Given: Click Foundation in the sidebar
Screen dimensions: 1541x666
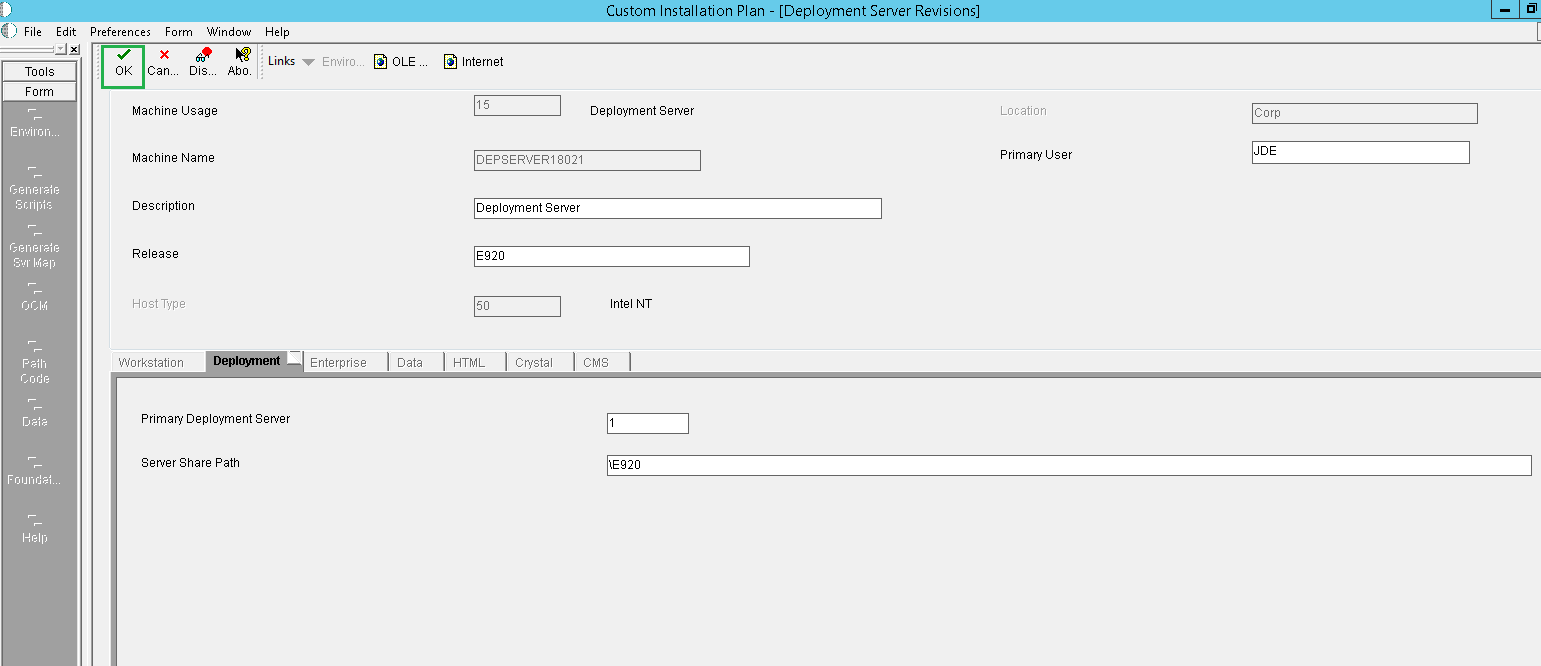Looking at the screenshot, I should [x=33, y=472].
